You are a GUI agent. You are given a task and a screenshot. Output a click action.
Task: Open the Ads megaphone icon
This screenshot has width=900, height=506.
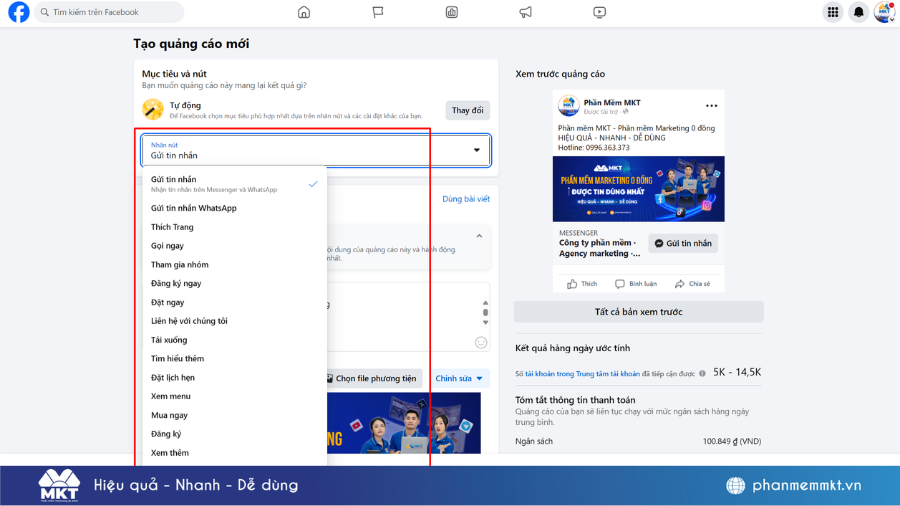(x=525, y=12)
